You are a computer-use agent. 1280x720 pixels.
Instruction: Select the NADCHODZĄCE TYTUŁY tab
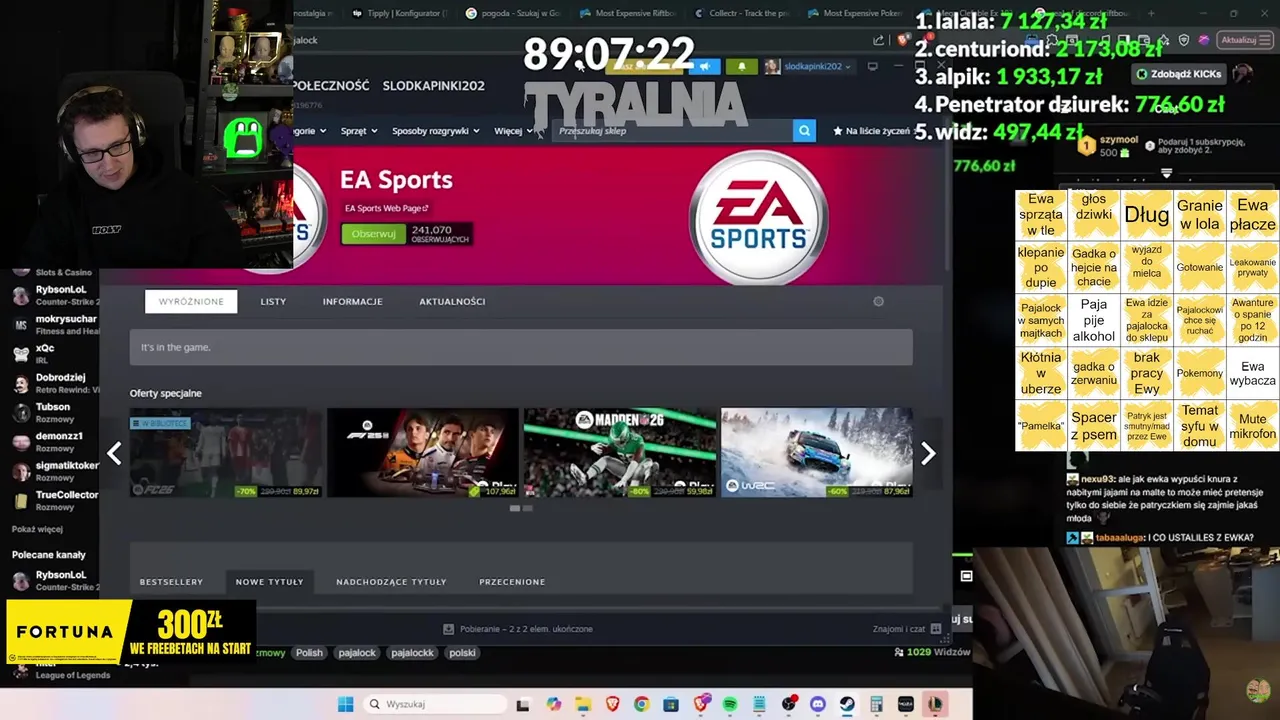coord(391,581)
